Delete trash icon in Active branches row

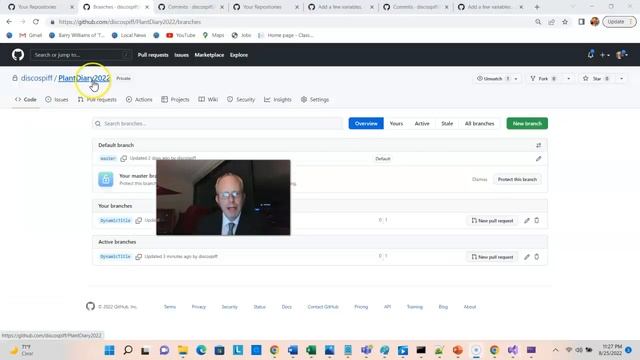[x=537, y=257]
